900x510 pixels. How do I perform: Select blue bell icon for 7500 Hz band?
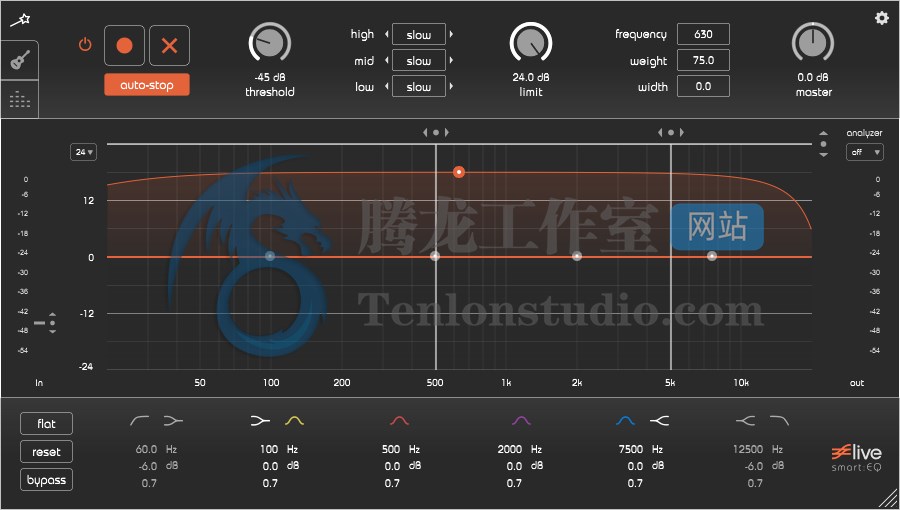pyautogui.click(x=625, y=421)
